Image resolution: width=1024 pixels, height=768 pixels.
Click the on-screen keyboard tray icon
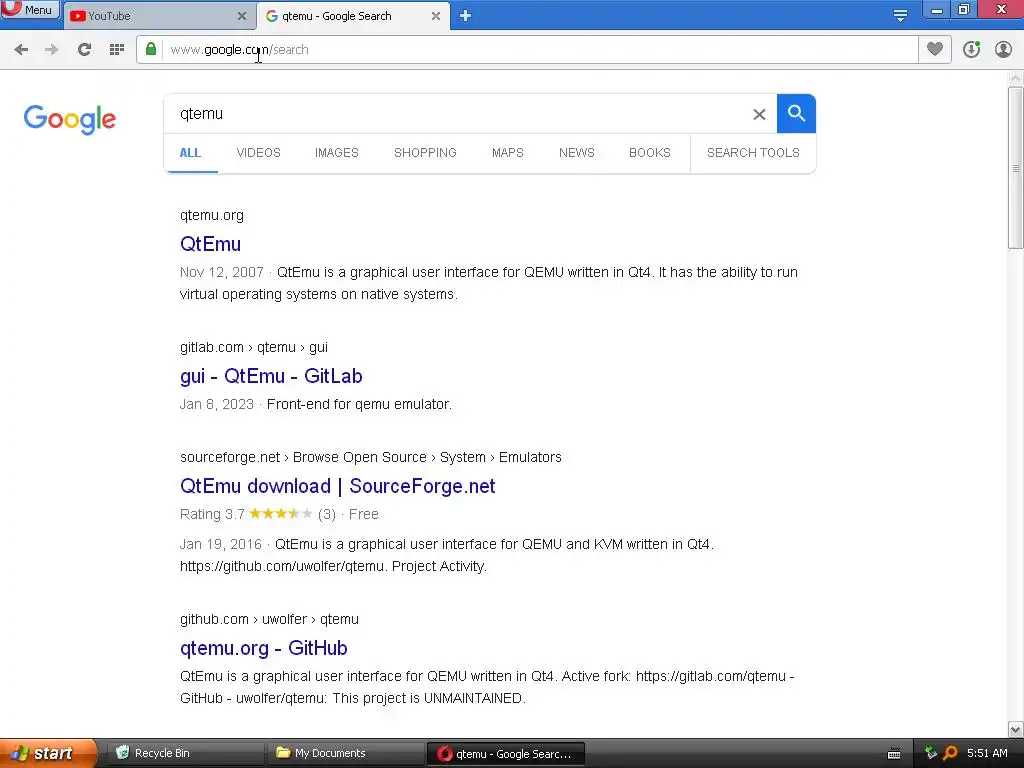pyautogui.click(x=894, y=754)
